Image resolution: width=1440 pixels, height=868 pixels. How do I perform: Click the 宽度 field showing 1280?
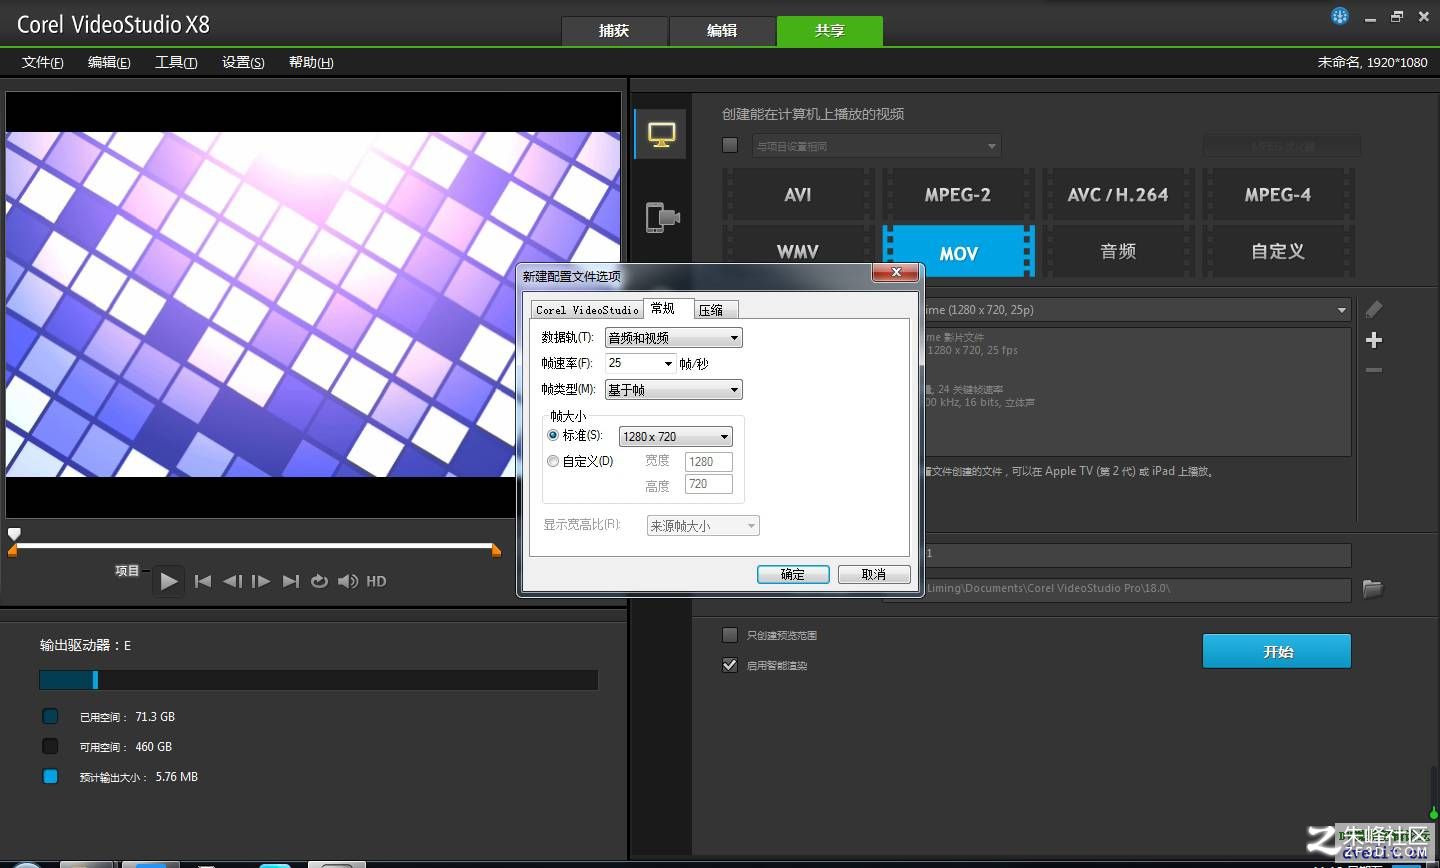pyautogui.click(x=709, y=462)
